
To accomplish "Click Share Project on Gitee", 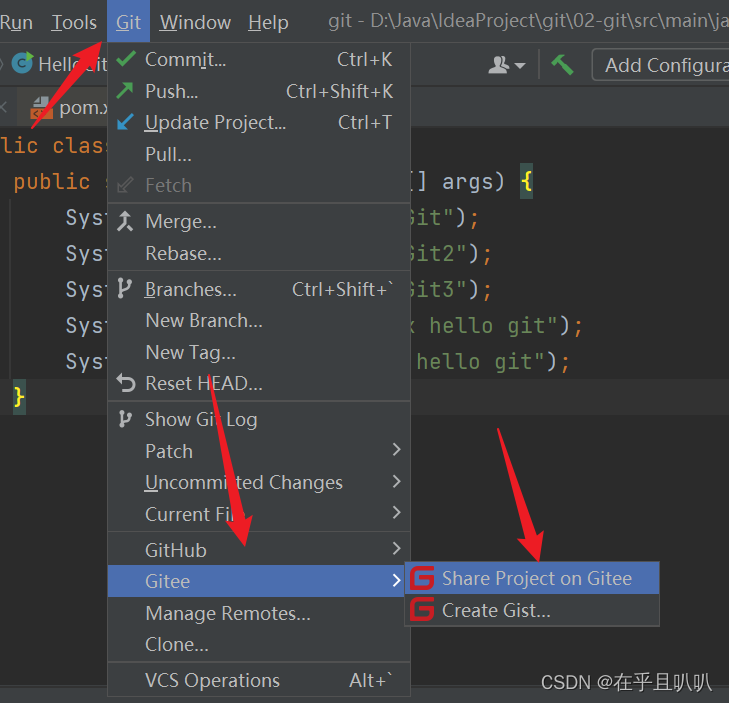I will [532, 578].
